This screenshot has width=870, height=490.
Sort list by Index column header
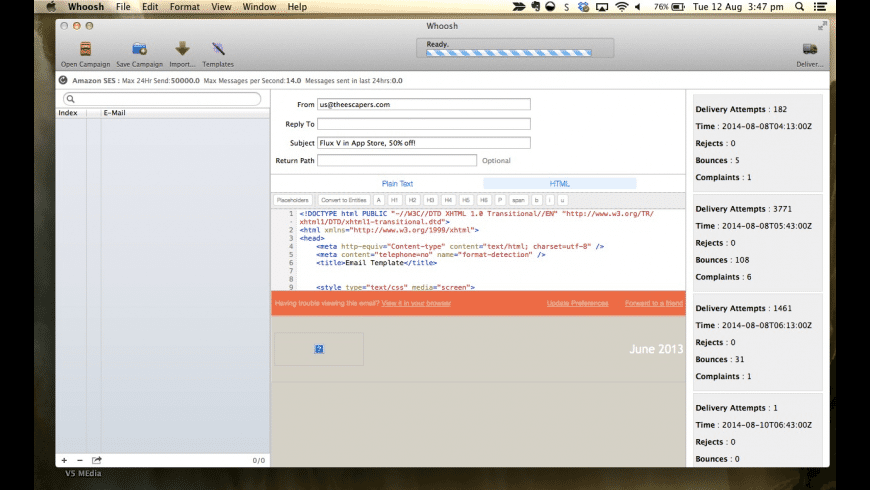71,113
